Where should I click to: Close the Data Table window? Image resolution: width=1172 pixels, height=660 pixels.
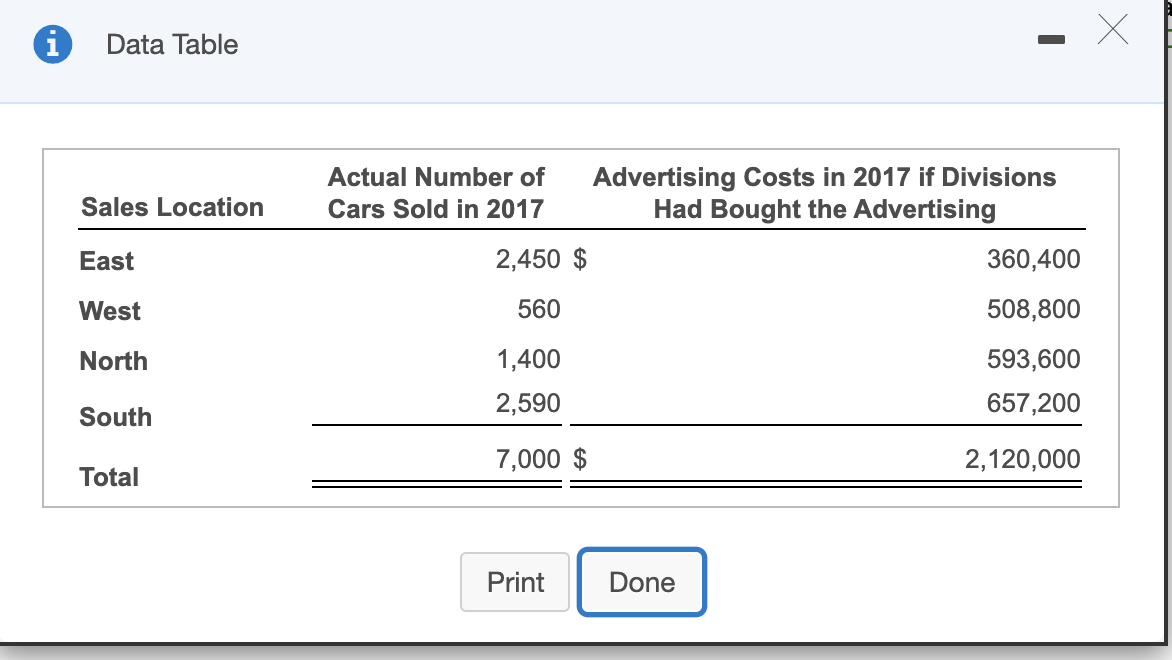[1113, 31]
